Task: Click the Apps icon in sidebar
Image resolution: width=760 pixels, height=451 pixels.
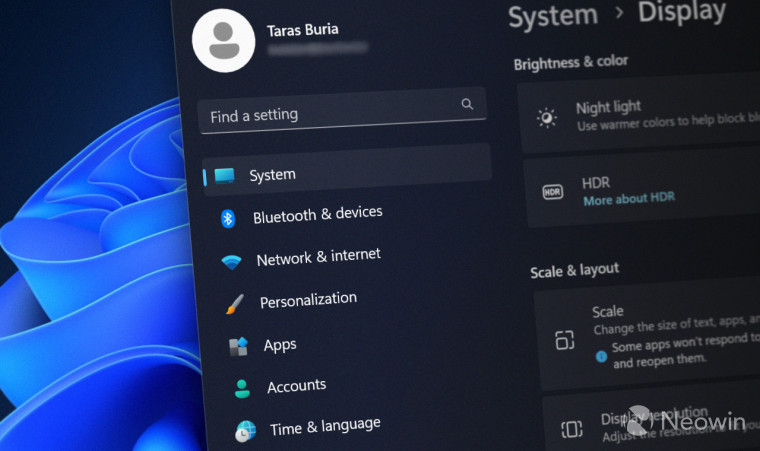Action: coord(238,347)
